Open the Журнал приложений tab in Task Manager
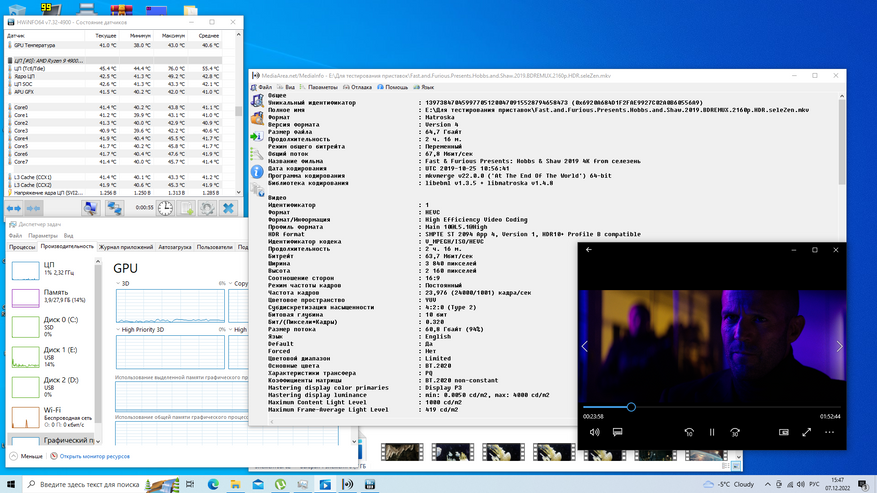The image size is (877, 493). tap(126, 246)
